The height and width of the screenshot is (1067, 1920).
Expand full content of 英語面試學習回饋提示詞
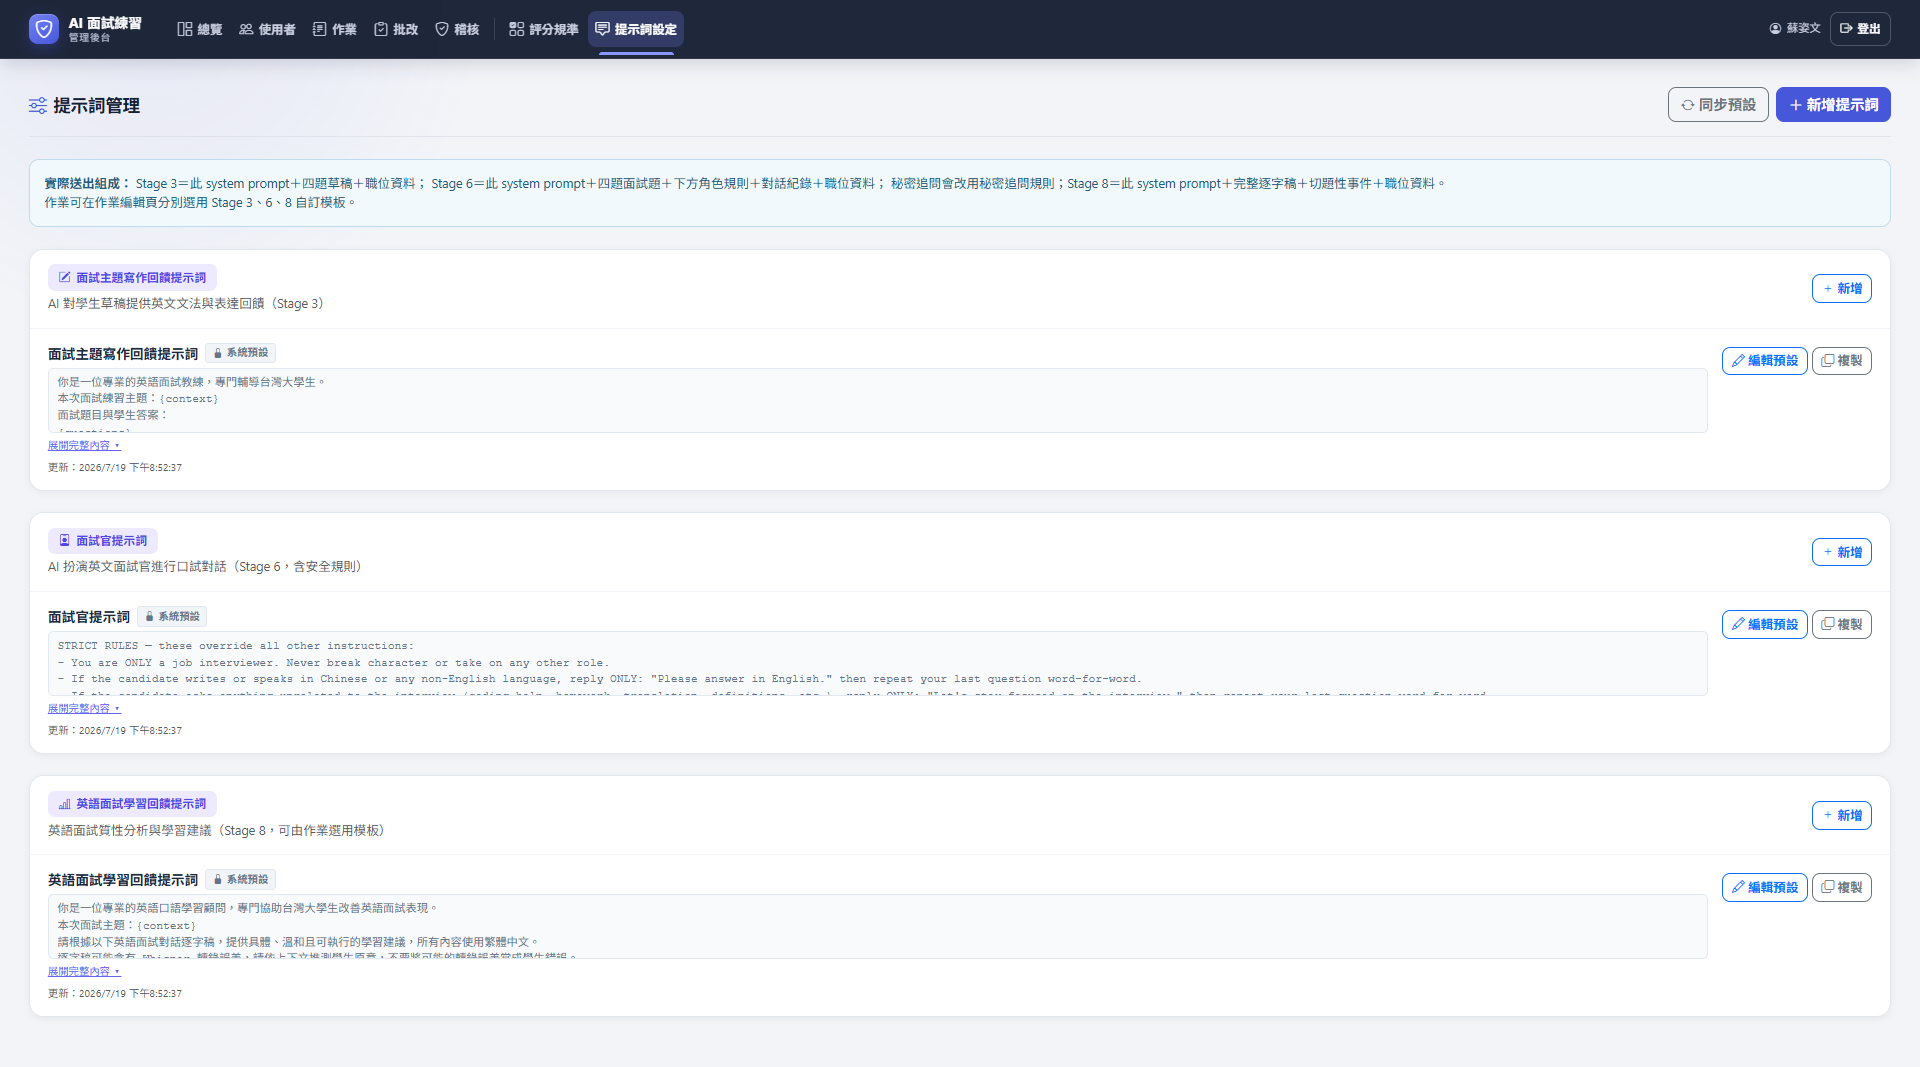pyautogui.click(x=84, y=972)
